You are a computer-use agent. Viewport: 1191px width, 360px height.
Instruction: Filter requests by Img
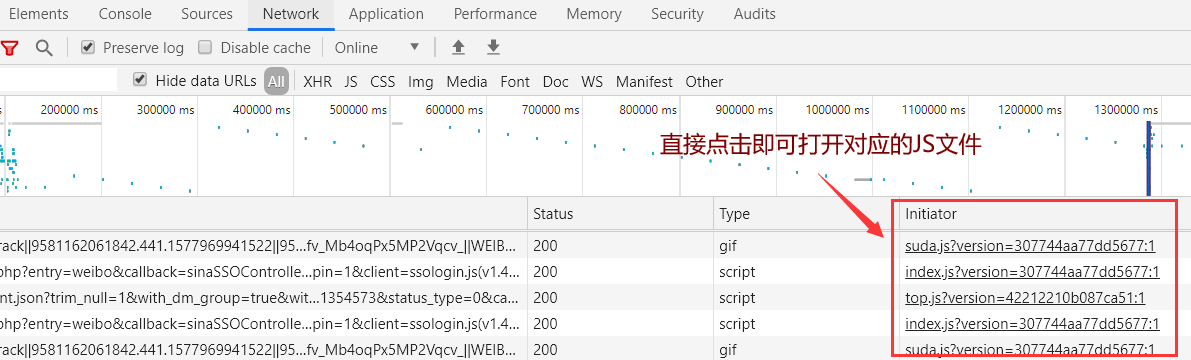[421, 81]
